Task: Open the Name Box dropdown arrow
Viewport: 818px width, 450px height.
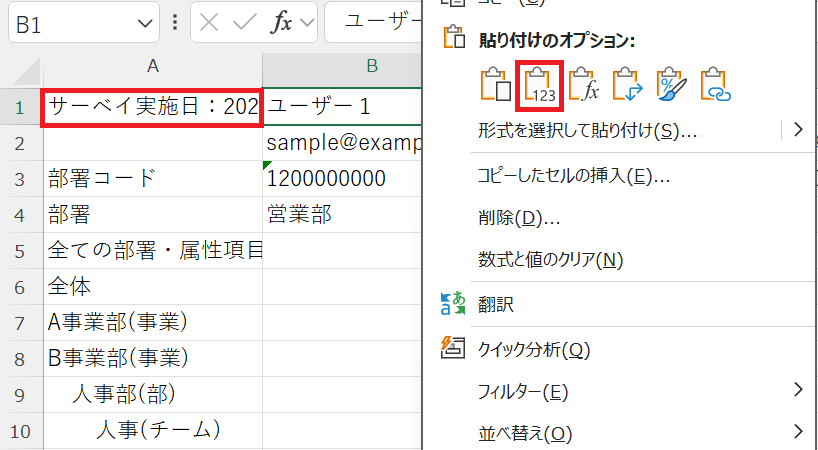Action: point(145,23)
